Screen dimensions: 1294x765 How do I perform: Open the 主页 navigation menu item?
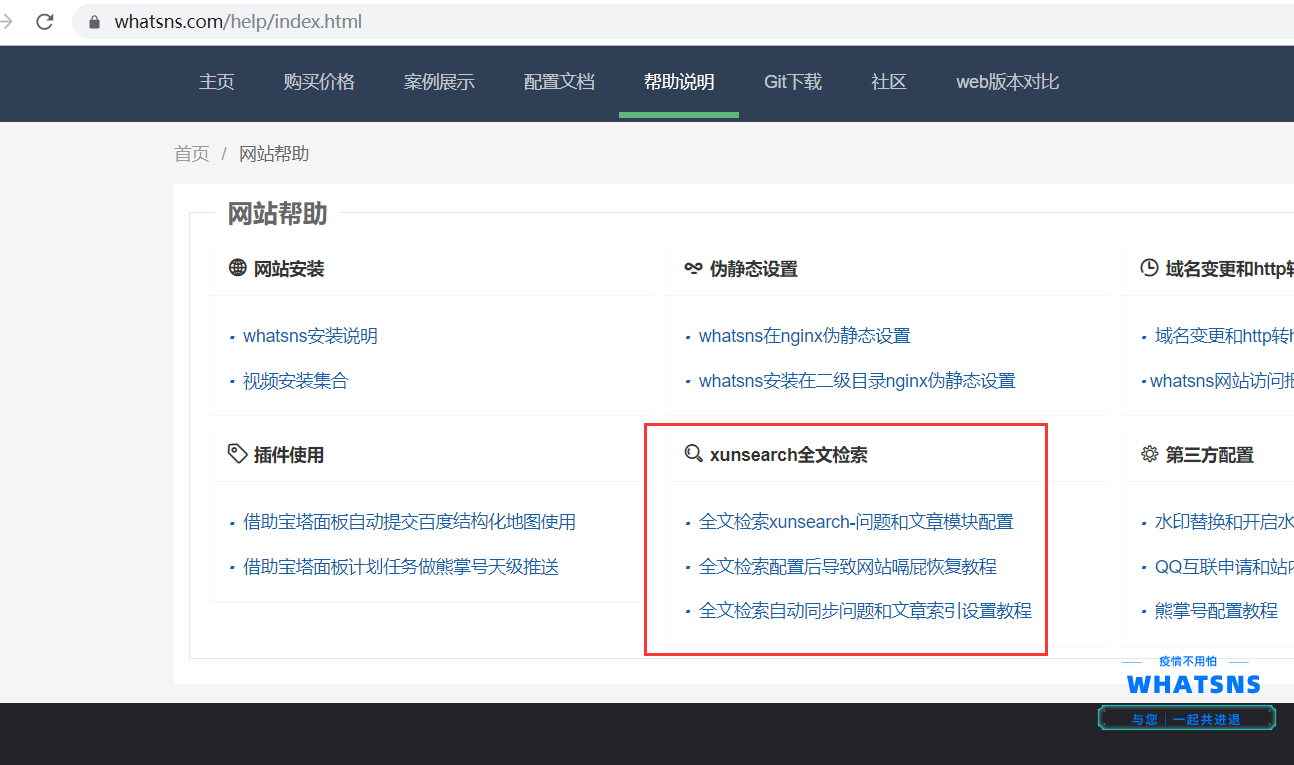tap(216, 82)
